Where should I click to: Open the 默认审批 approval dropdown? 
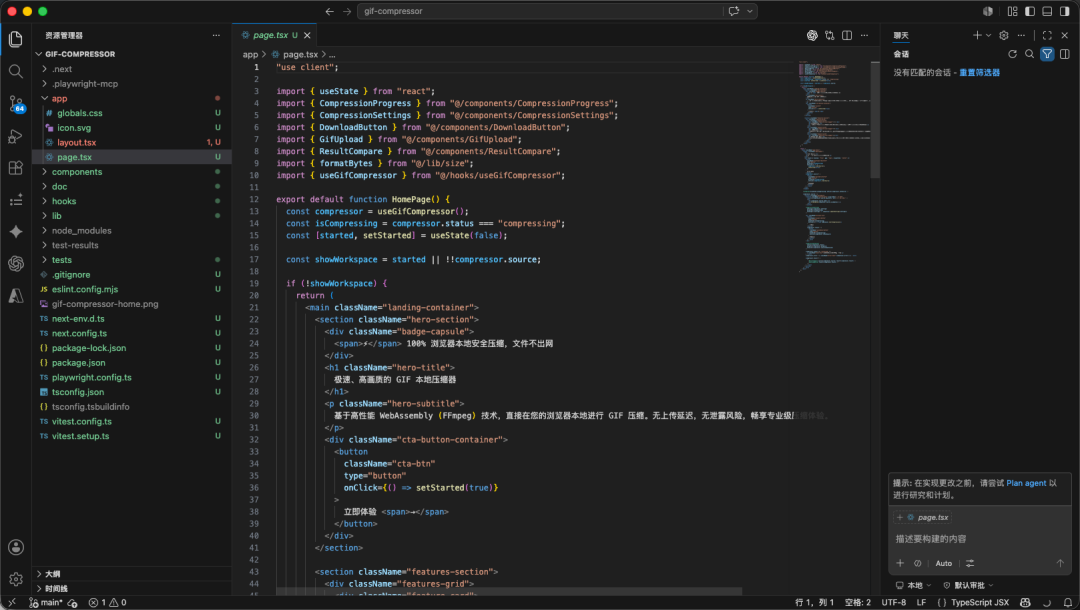click(x=968, y=585)
